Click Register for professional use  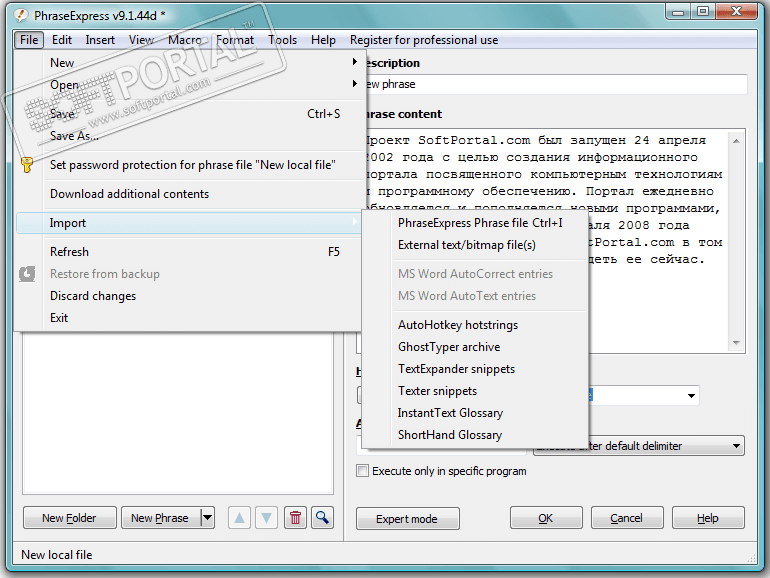click(x=424, y=40)
